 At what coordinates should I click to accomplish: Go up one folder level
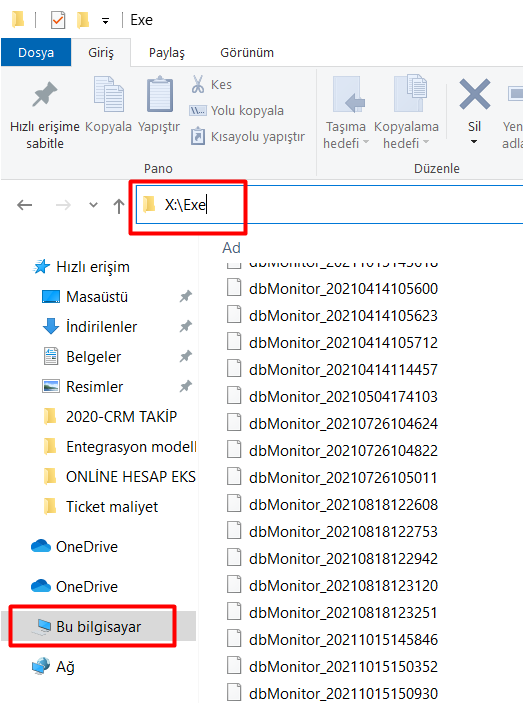tap(119, 206)
